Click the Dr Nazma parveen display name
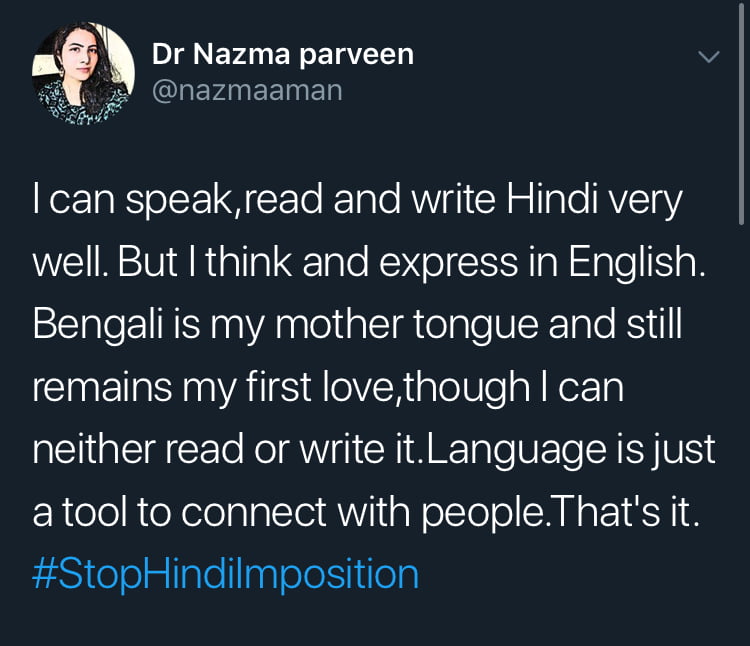This screenshot has width=750, height=646. [x=283, y=55]
